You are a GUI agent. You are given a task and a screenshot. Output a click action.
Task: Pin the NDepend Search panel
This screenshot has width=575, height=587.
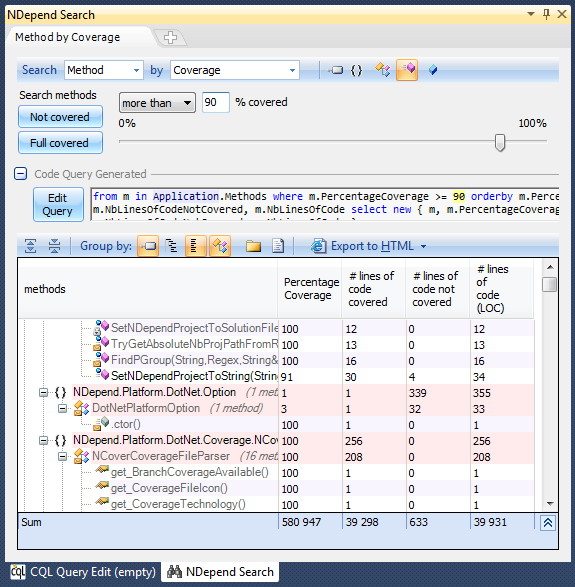tap(546, 14)
